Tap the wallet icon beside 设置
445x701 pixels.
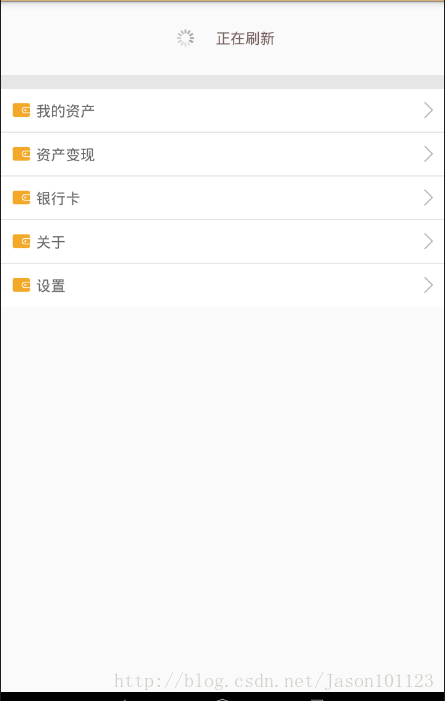pos(21,285)
